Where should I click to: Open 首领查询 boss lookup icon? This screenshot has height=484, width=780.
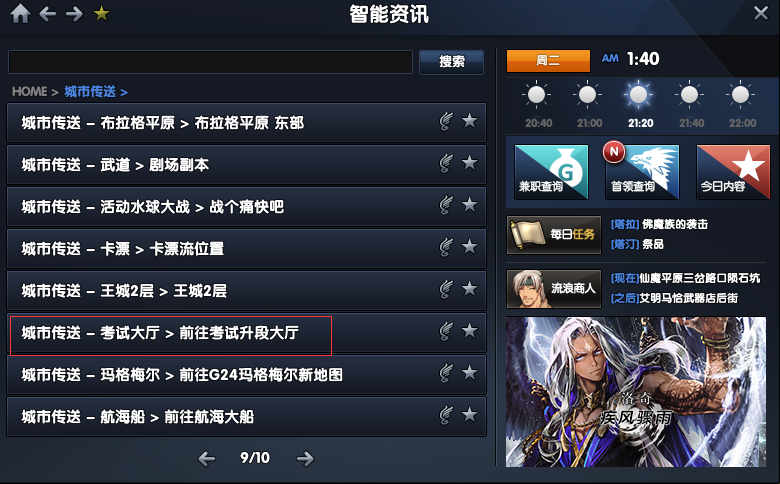(x=642, y=172)
